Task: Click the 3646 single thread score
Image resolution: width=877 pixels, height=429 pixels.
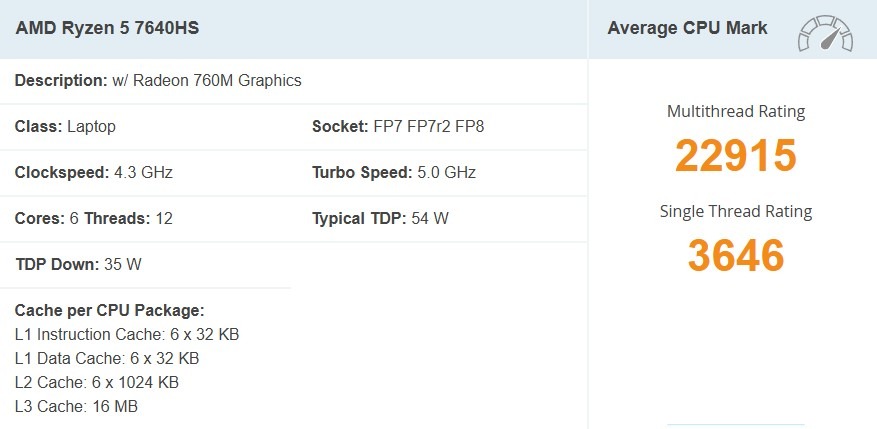Action: pos(735,255)
